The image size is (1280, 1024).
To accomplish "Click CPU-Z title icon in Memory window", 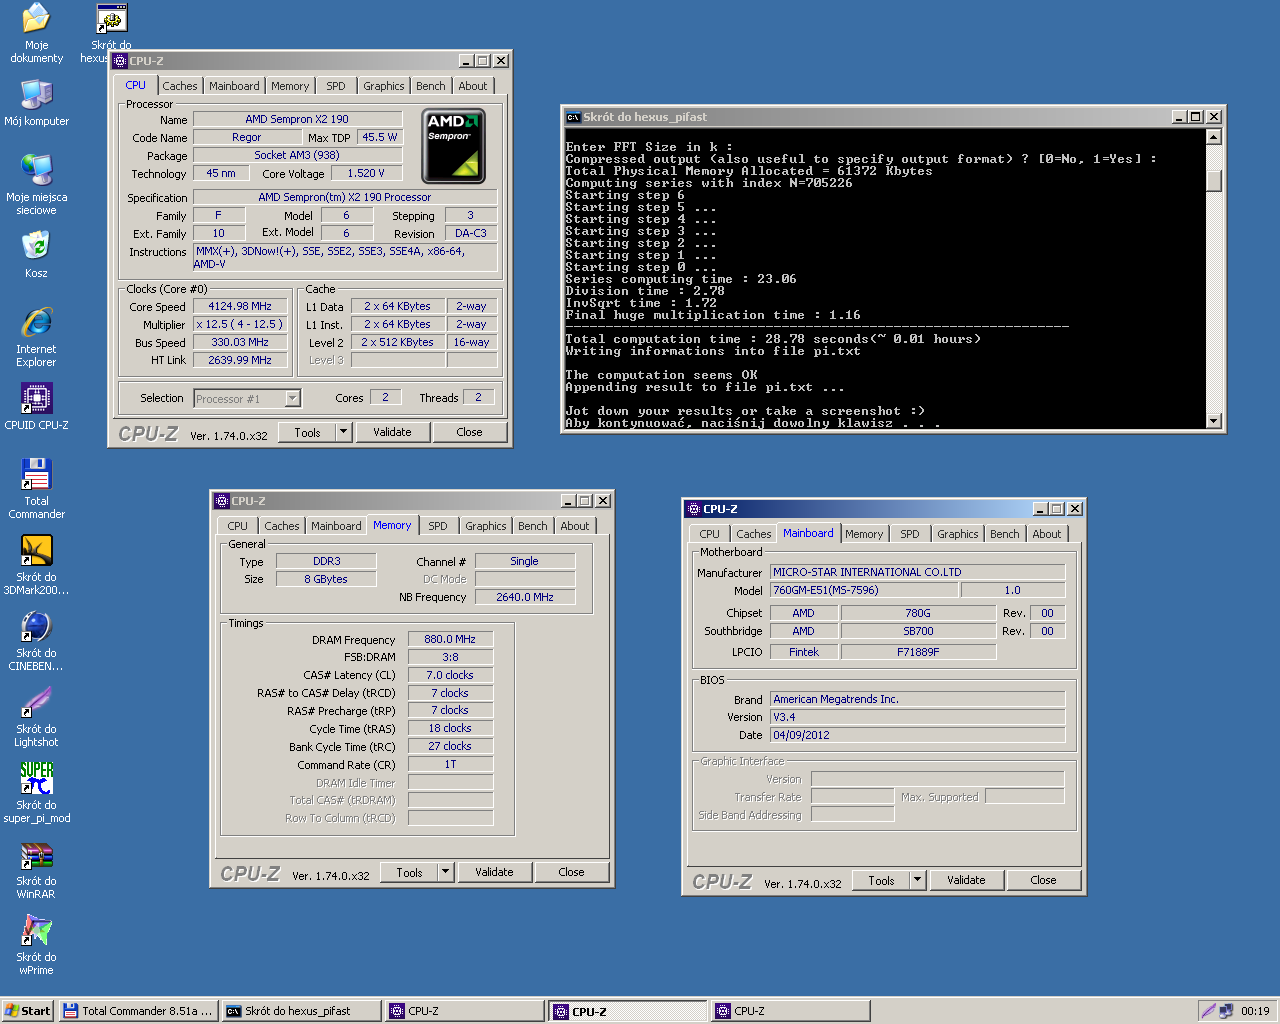I will [x=222, y=501].
